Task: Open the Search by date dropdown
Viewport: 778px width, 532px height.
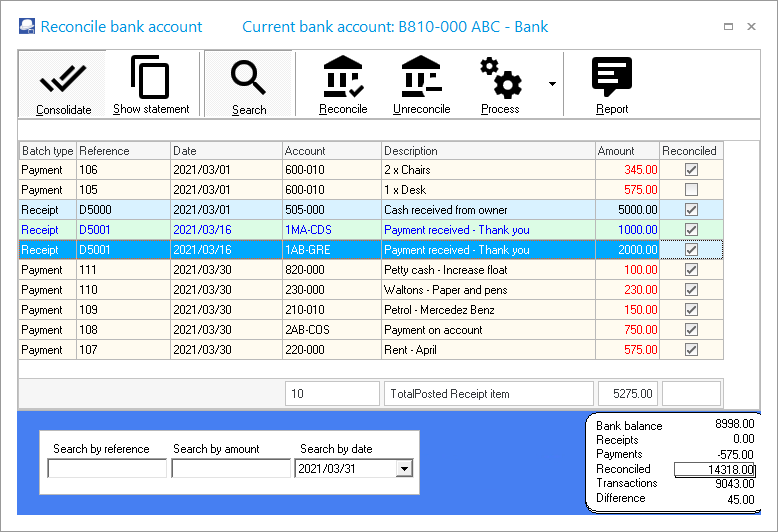Action: 404,468
